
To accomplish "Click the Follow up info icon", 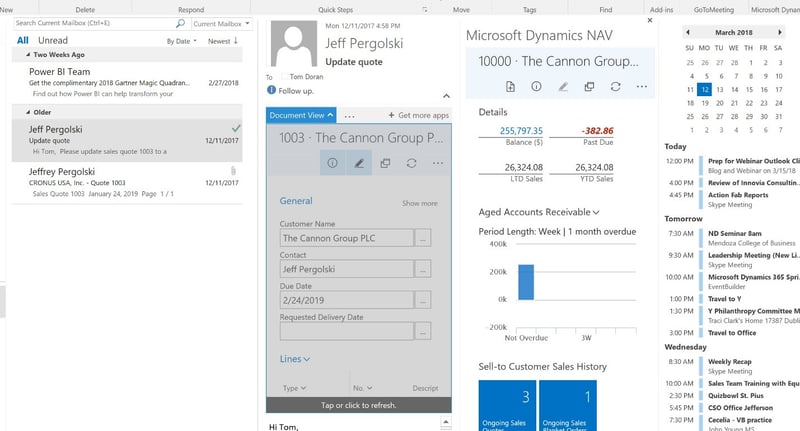I will click(271, 90).
